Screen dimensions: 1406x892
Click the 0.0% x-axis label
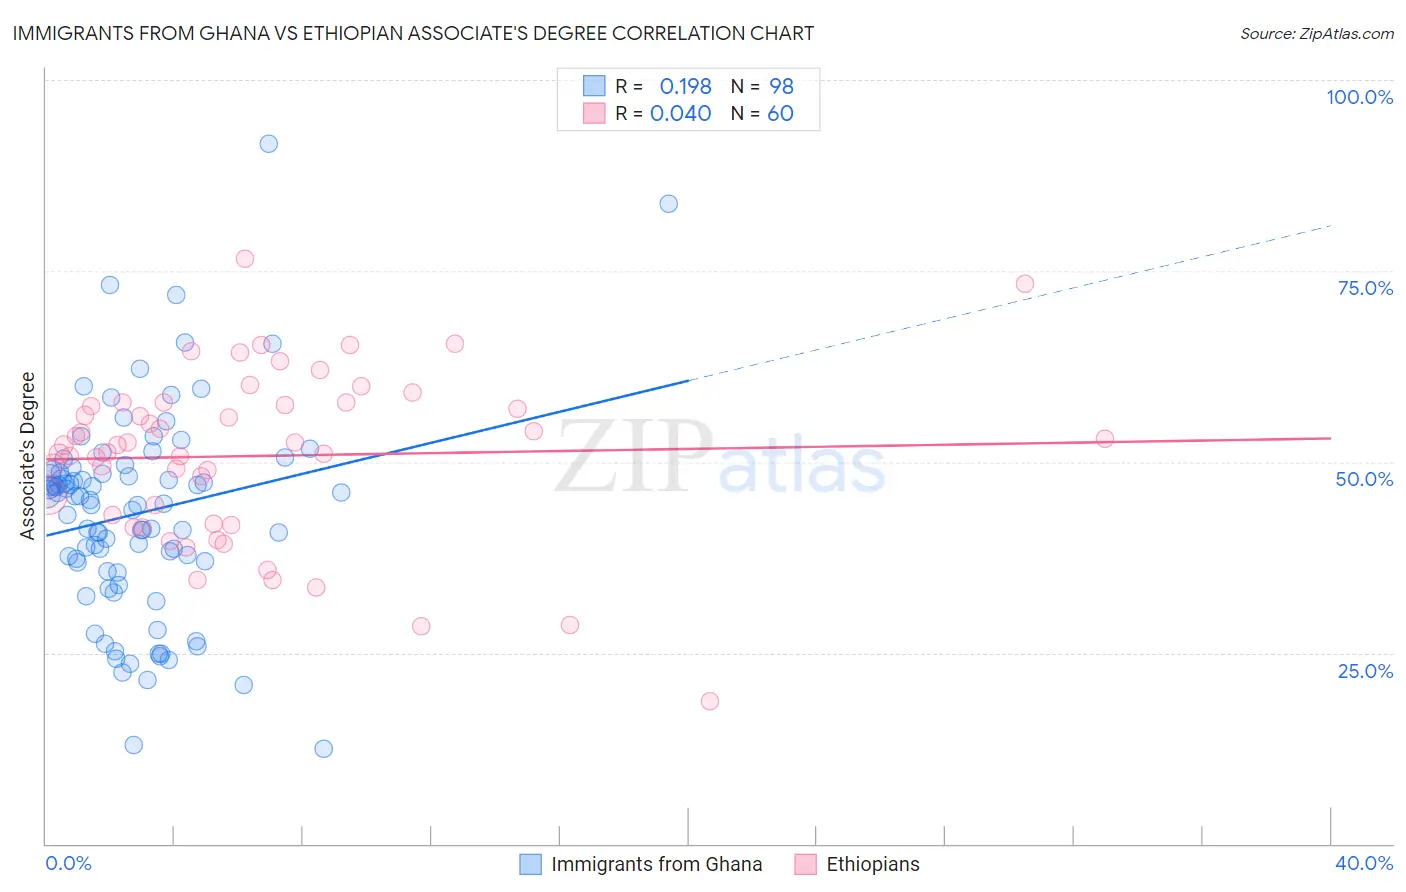point(69,863)
